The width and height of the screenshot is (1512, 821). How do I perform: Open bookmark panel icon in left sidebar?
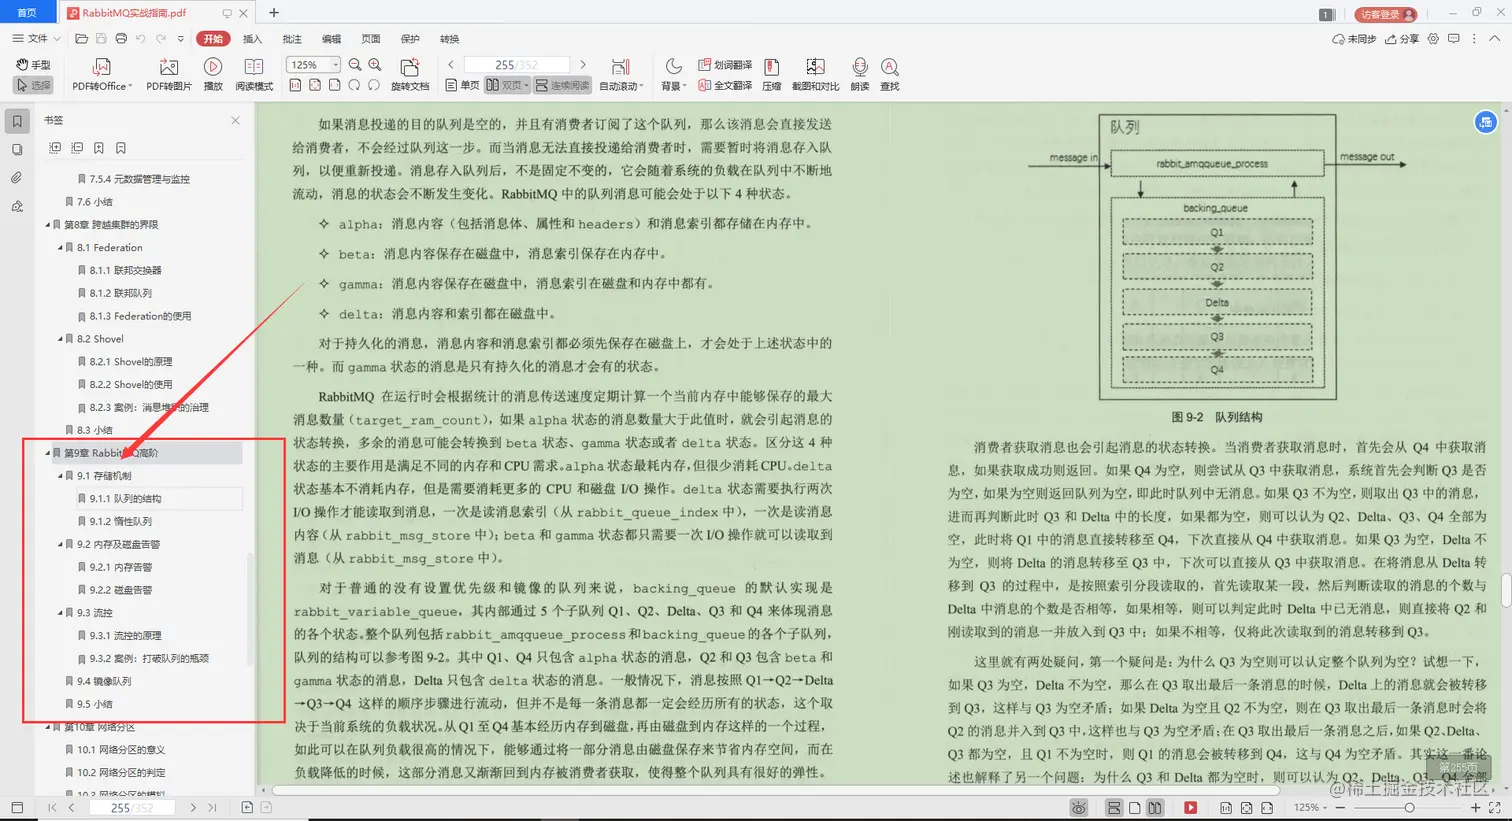(x=17, y=121)
